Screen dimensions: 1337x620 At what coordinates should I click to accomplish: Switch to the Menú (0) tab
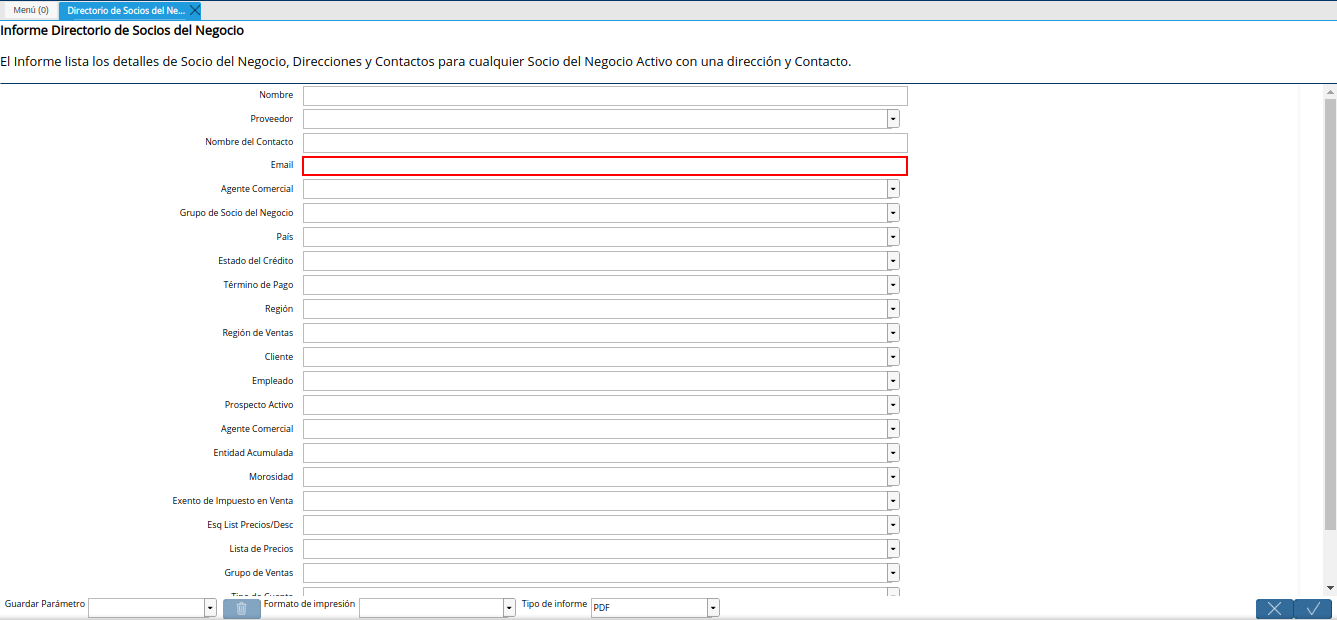(x=31, y=10)
